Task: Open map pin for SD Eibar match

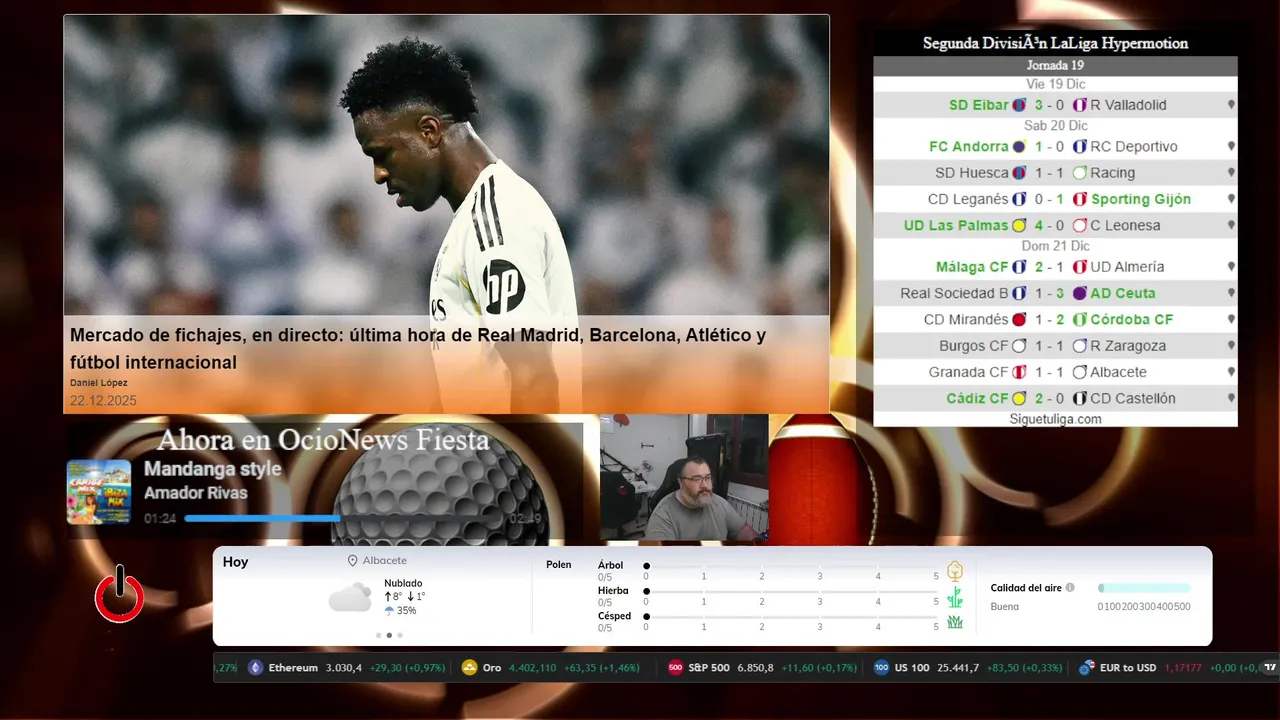Action: pyautogui.click(x=1231, y=105)
